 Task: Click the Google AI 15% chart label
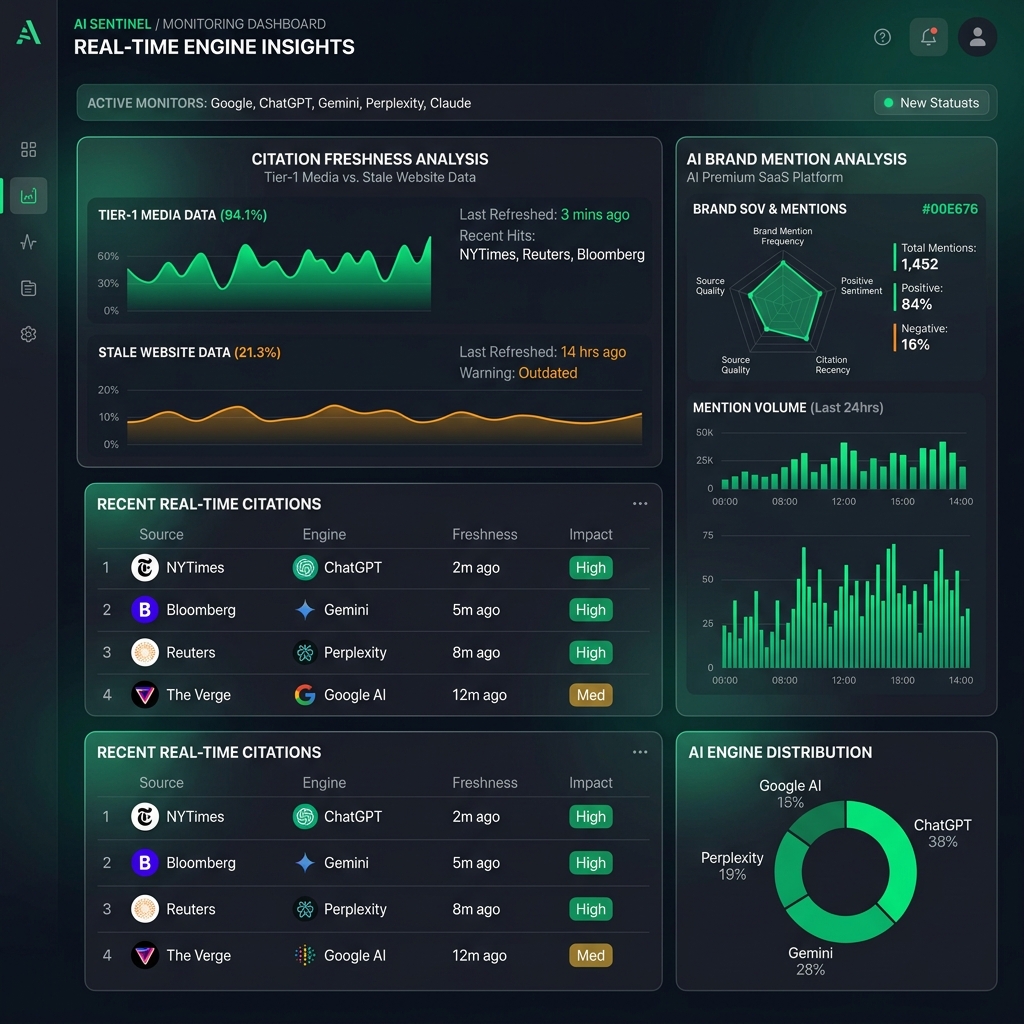pyautogui.click(x=790, y=793)
